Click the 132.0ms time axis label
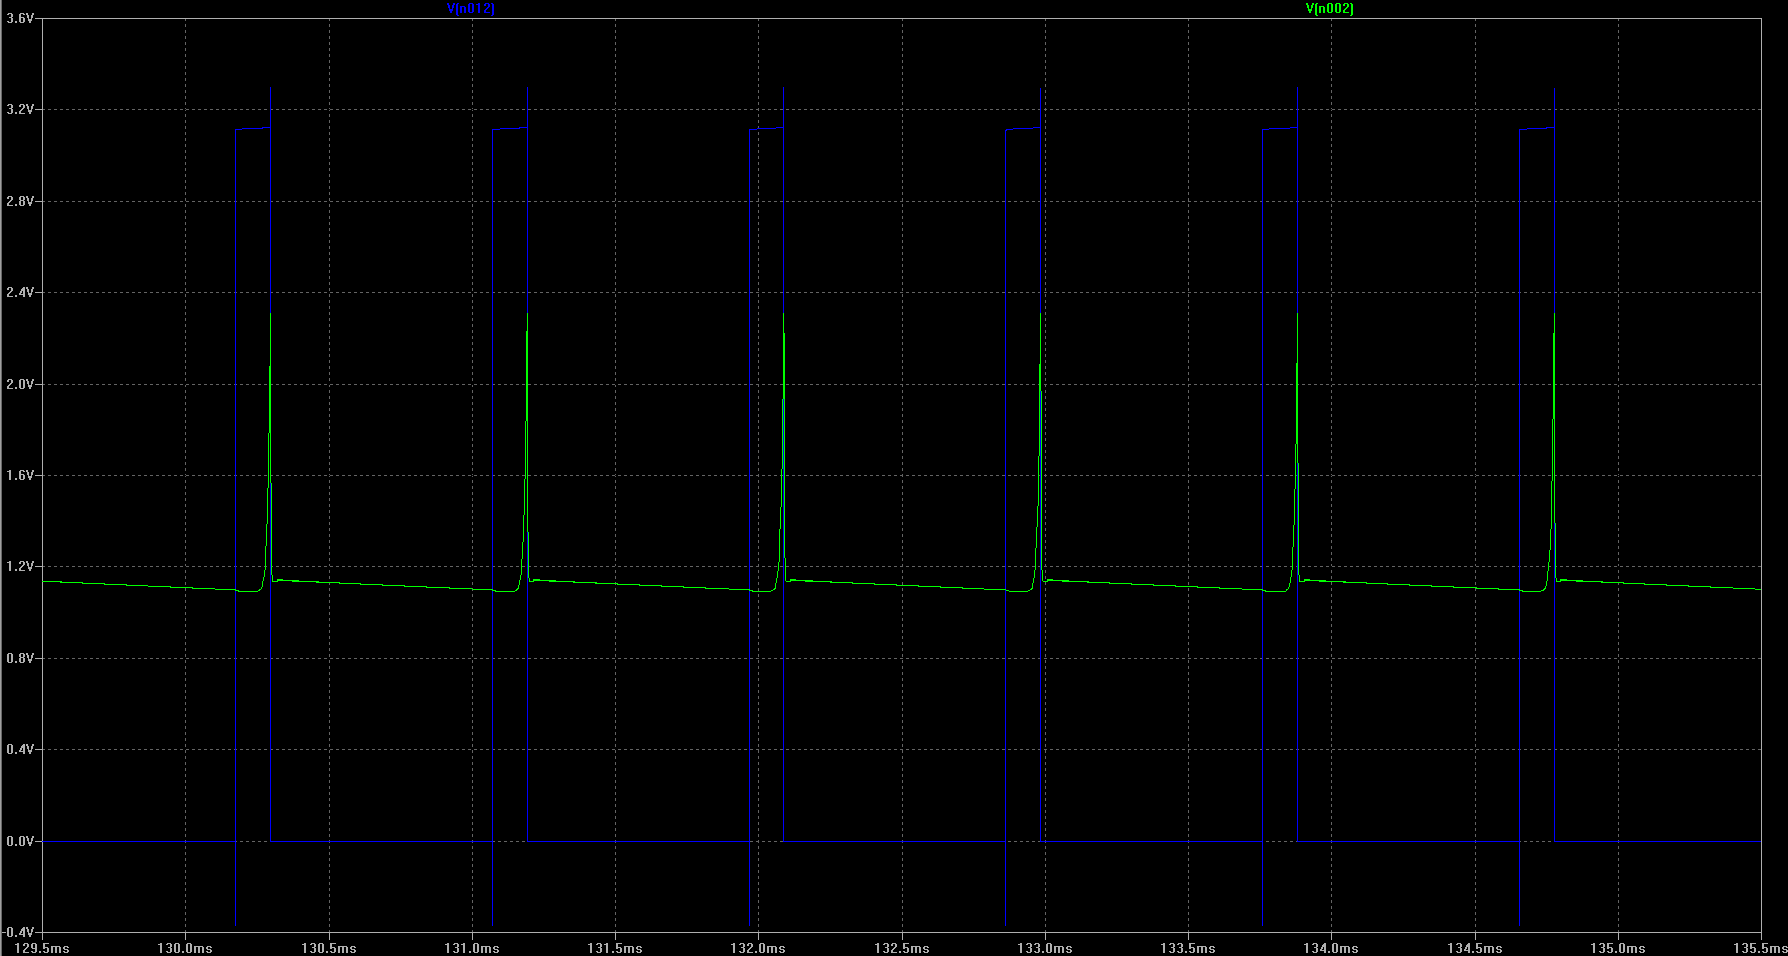The image size is (1788, 956). pos(758,948)
